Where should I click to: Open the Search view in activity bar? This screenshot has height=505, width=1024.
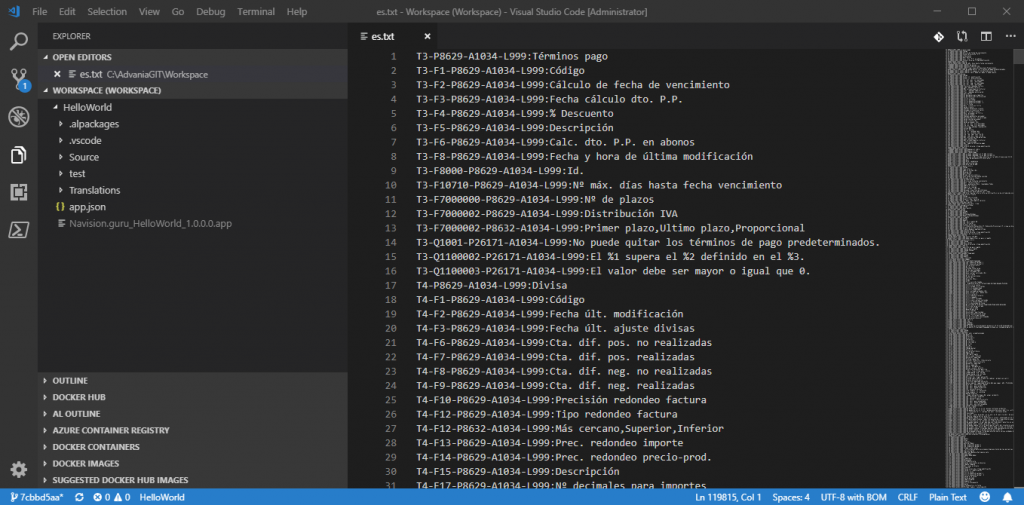click(19, 42)
